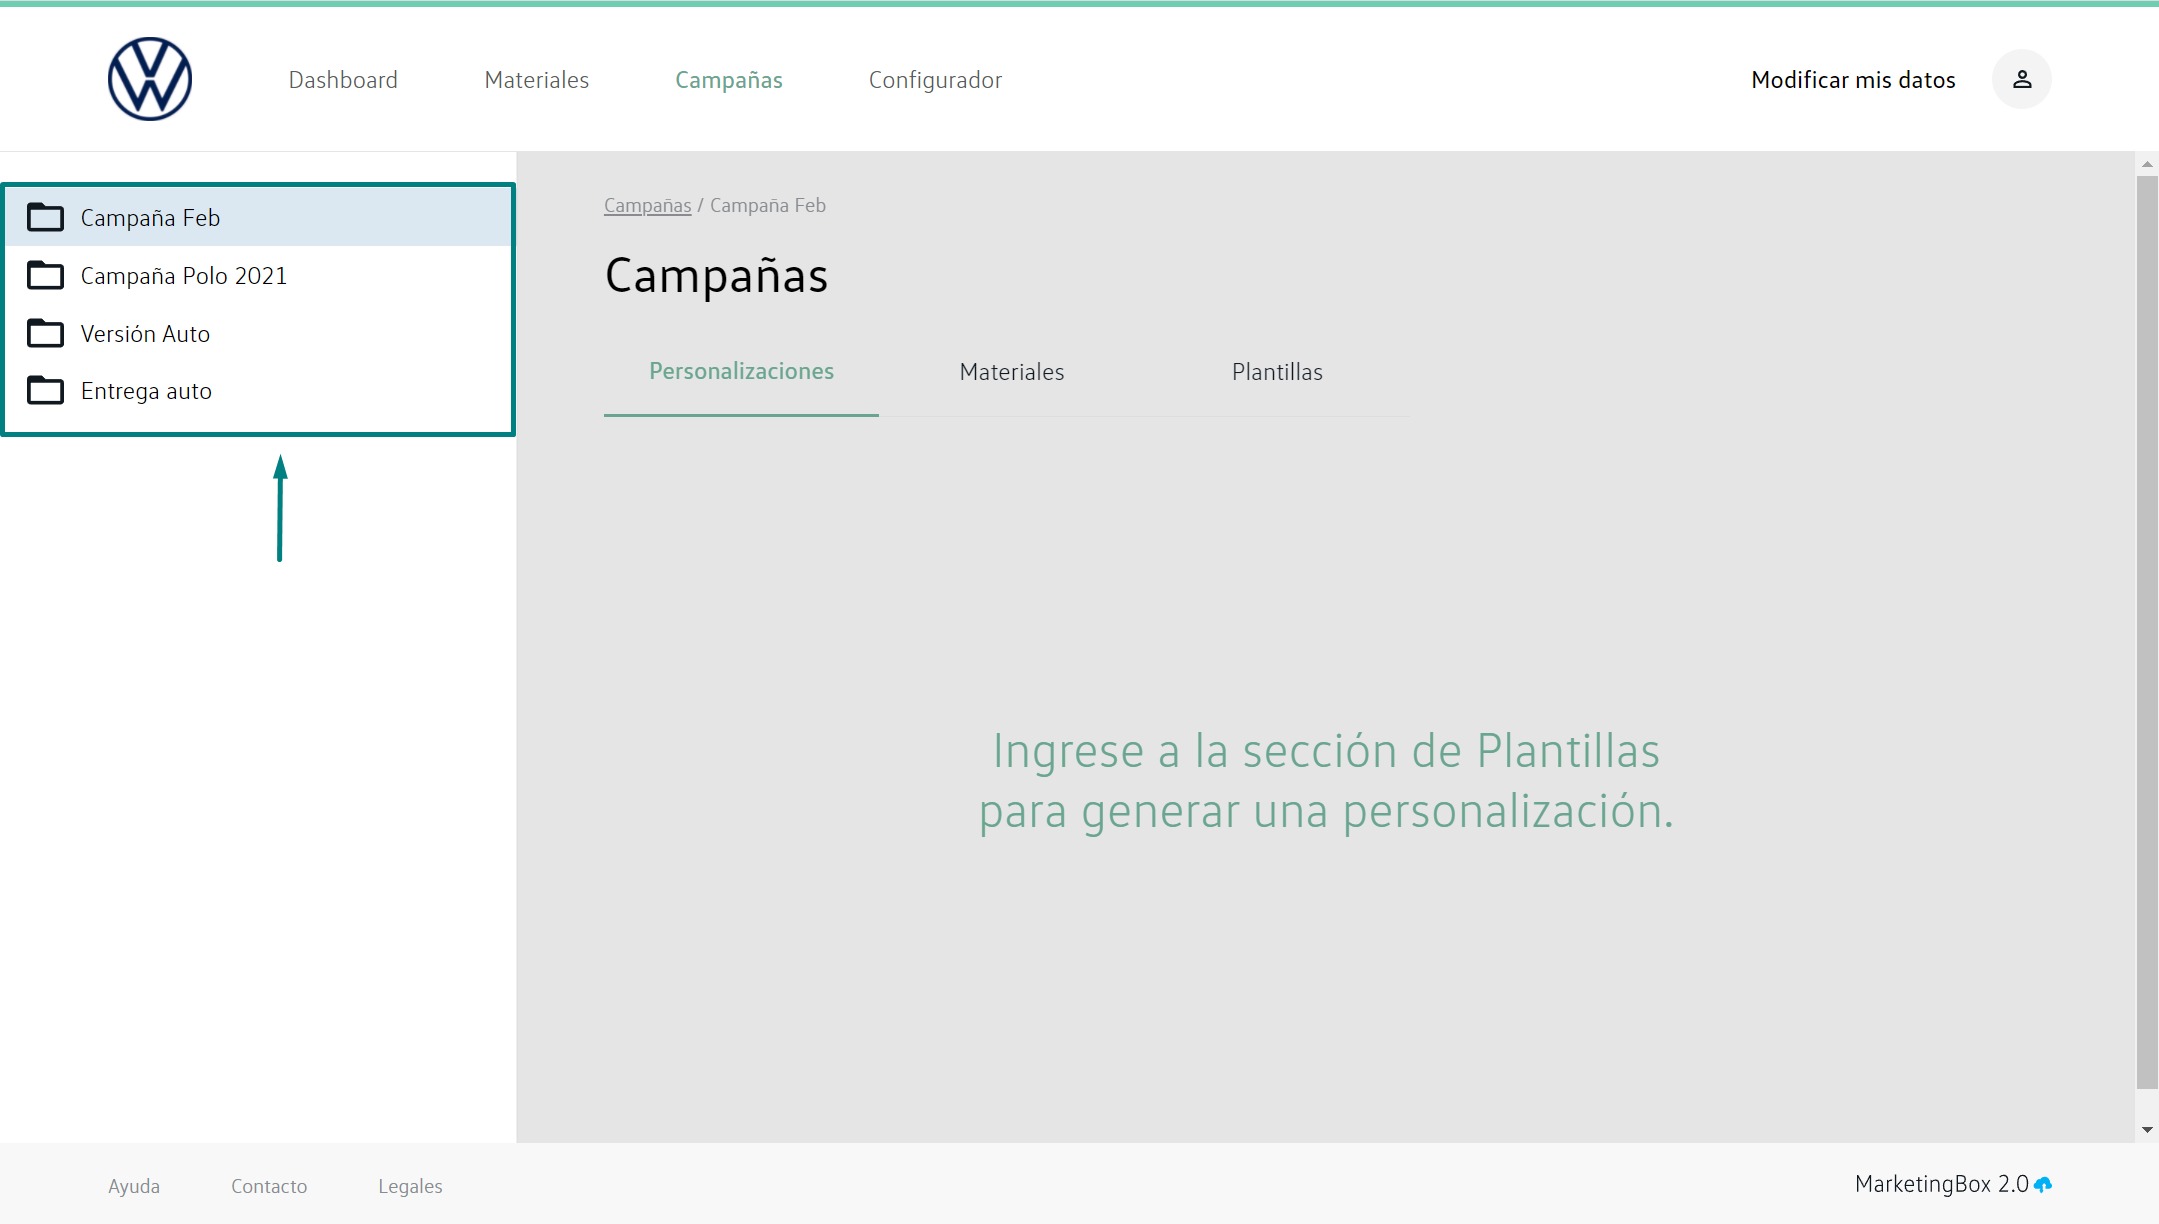This screenshot has height=1224, width=2159.
Task: Open the Configurador navigation item
Action: (x=935, y=80)
